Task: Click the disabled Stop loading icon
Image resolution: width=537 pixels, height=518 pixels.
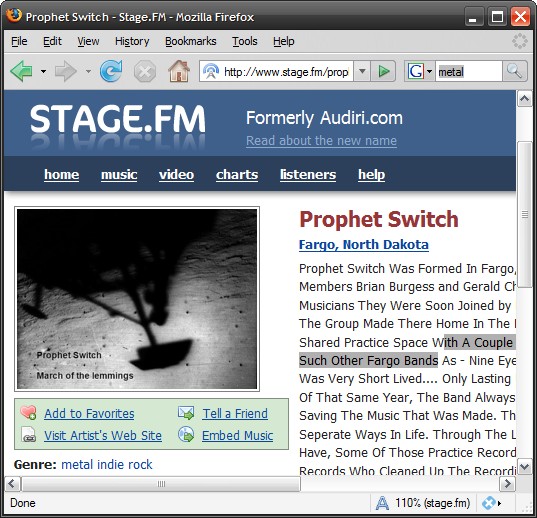Action: point(145,72)
